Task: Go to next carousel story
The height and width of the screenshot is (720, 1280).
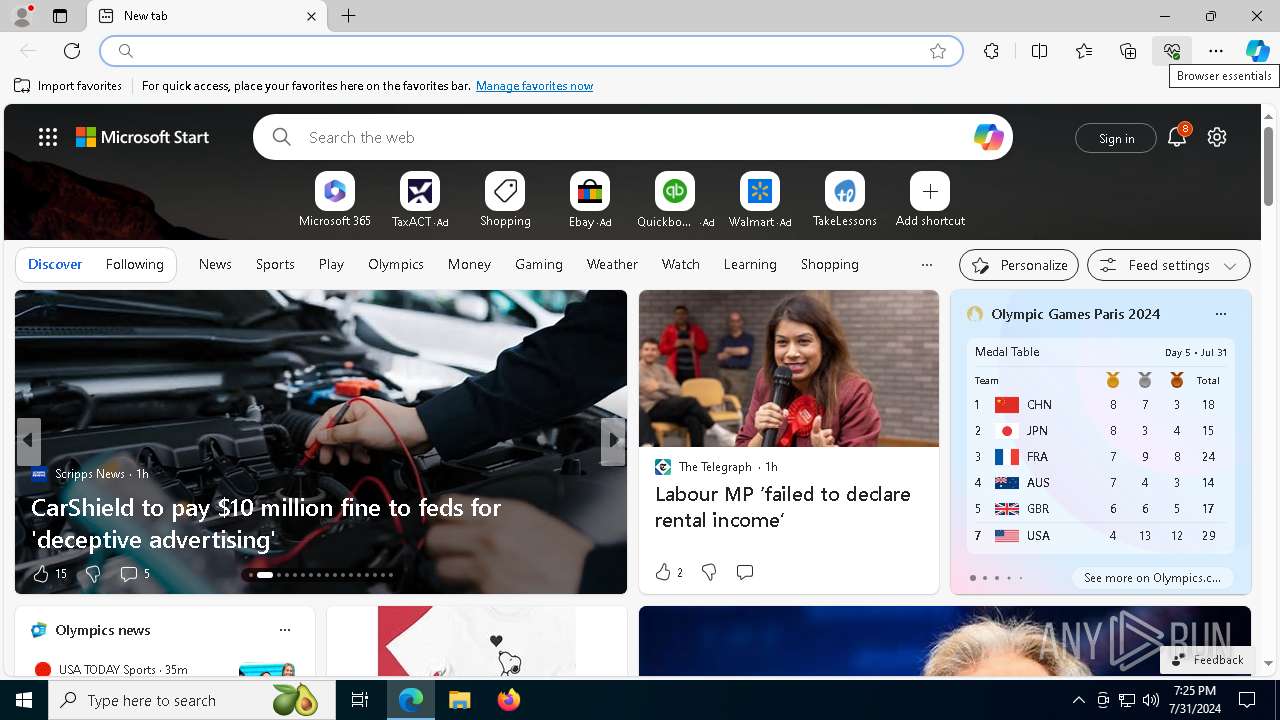Action: click(x=613, y=440)
